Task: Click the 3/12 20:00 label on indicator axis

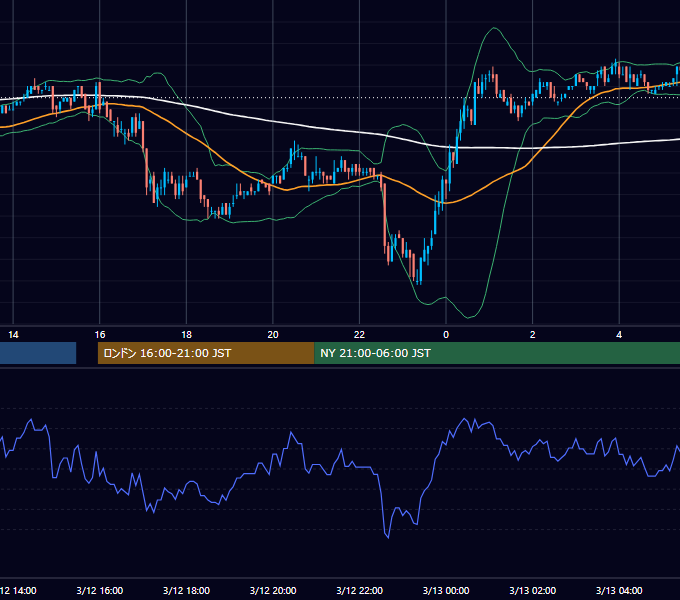Action: [273, 590]
